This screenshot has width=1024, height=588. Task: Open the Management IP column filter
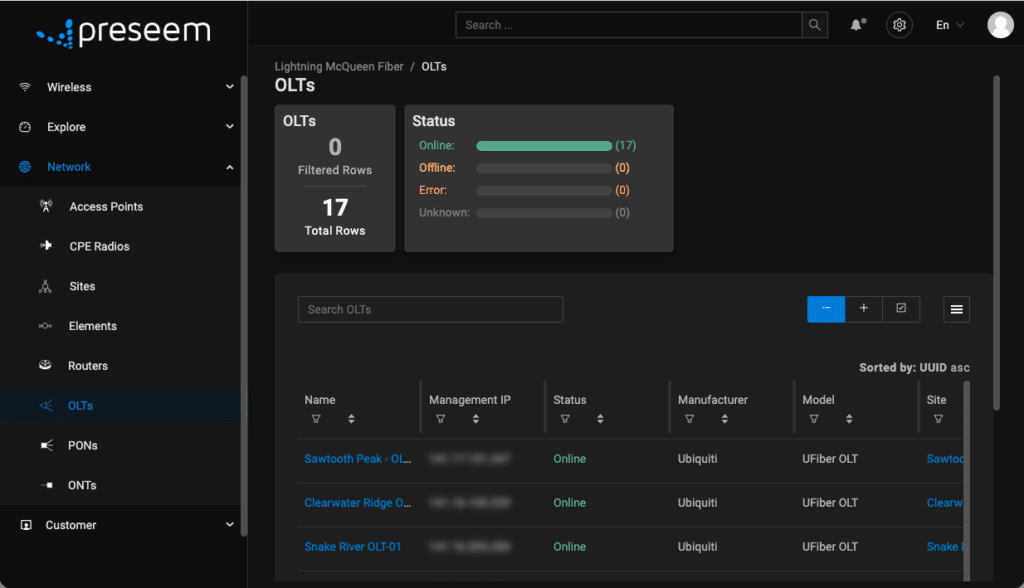441,419
